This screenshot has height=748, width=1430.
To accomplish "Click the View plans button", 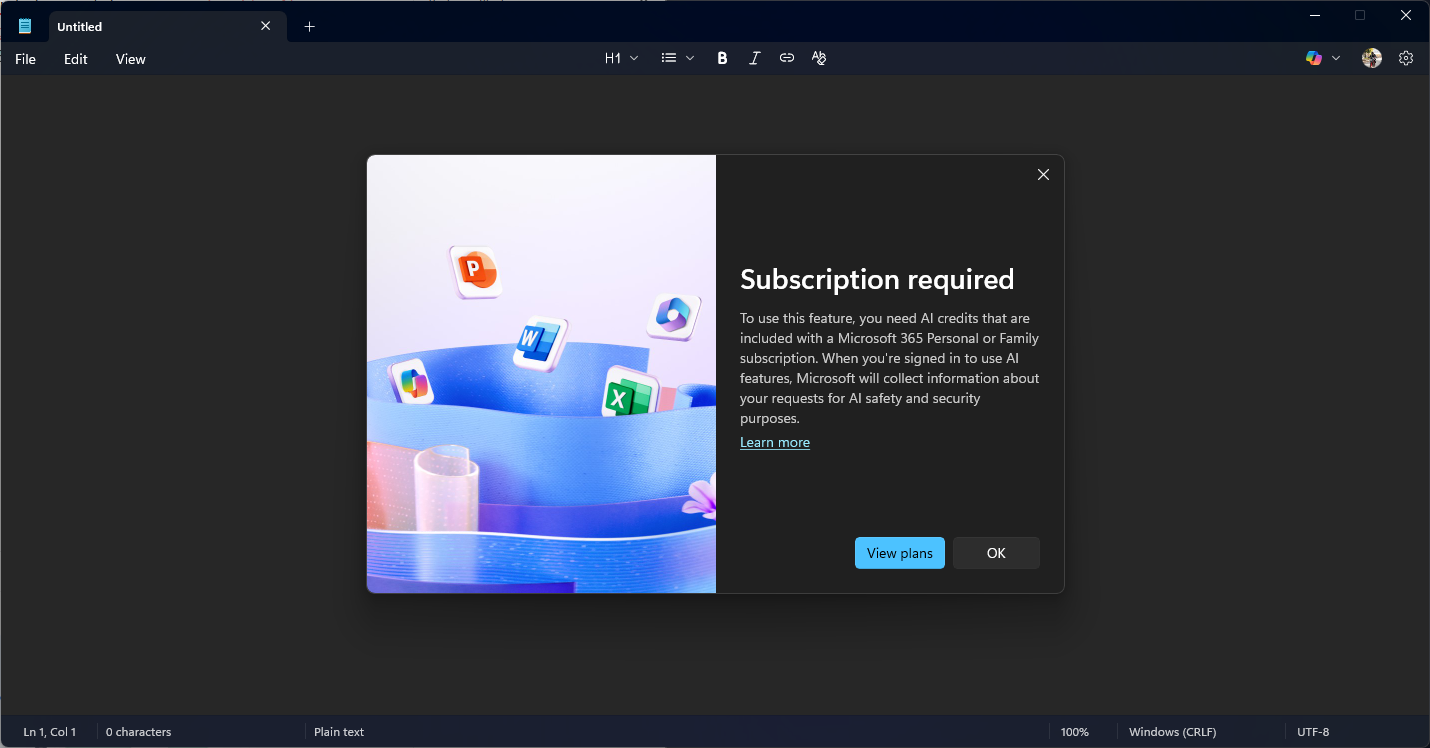I will pyautogui.click(x=899, y=553).
